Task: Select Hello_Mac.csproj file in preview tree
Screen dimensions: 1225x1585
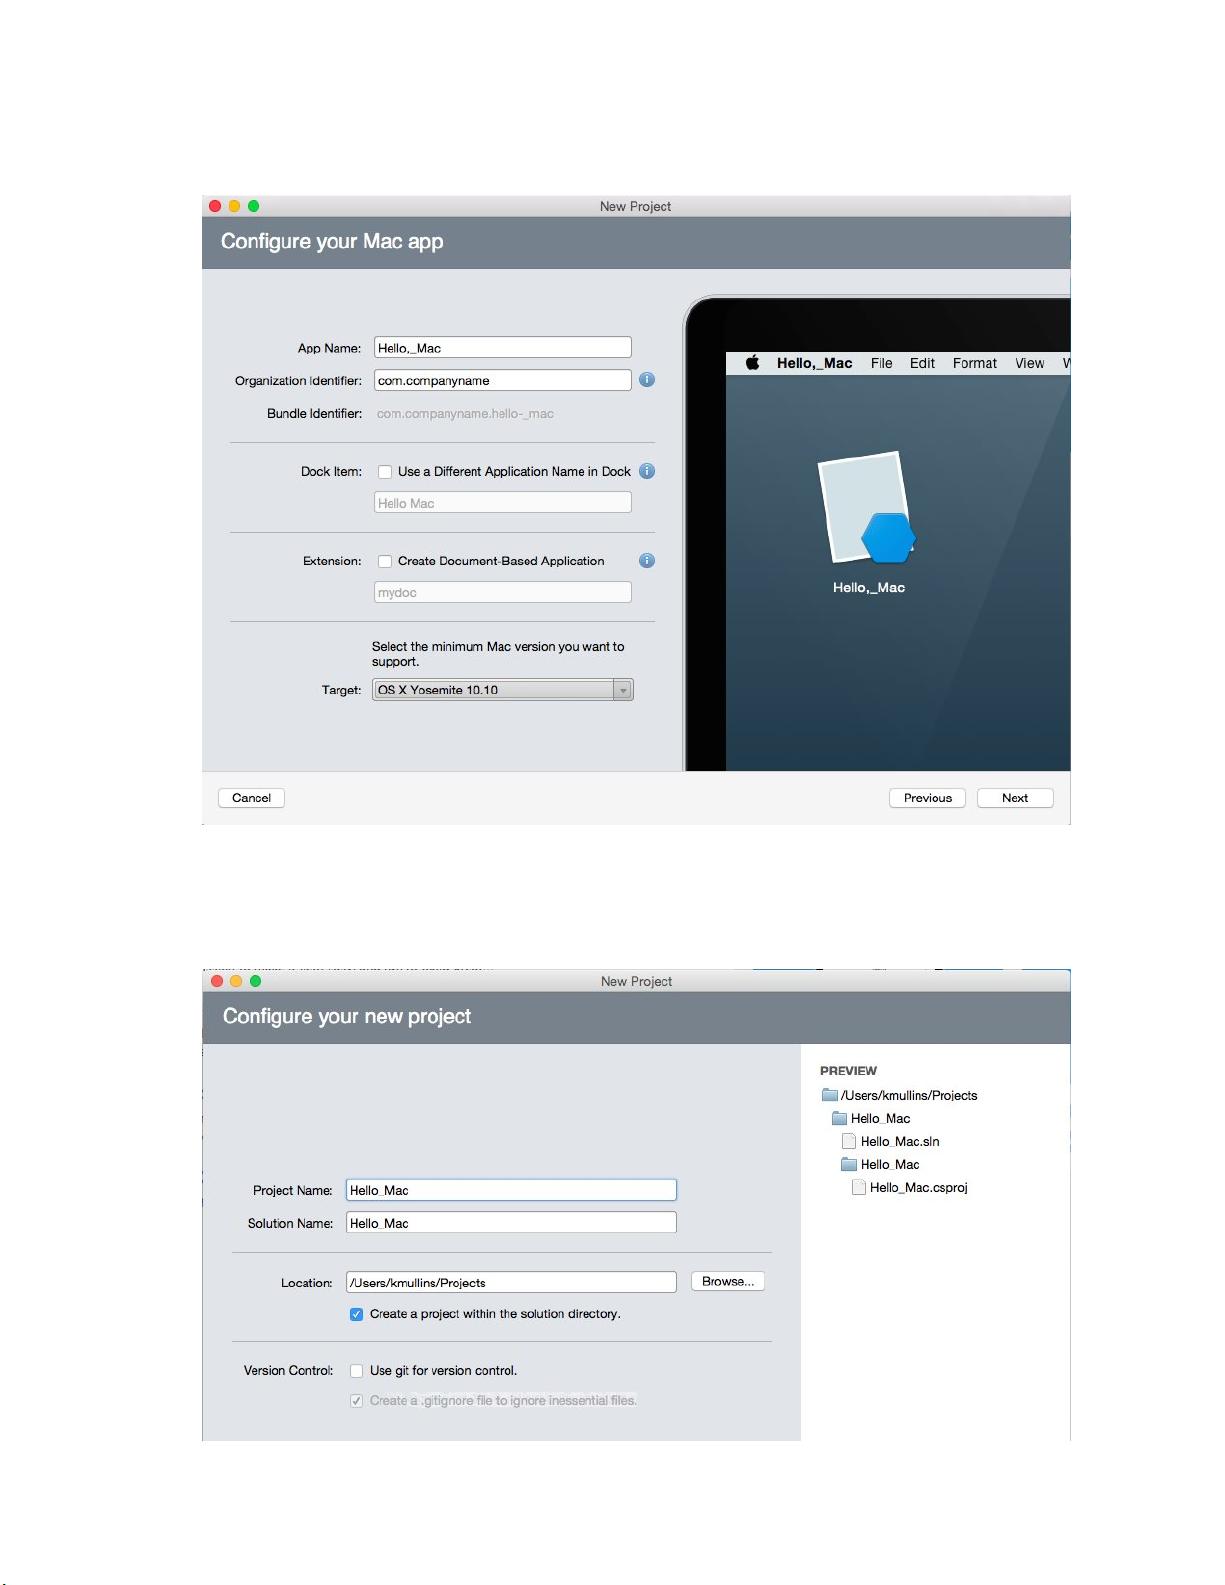Action: (x=918, y=1187)
